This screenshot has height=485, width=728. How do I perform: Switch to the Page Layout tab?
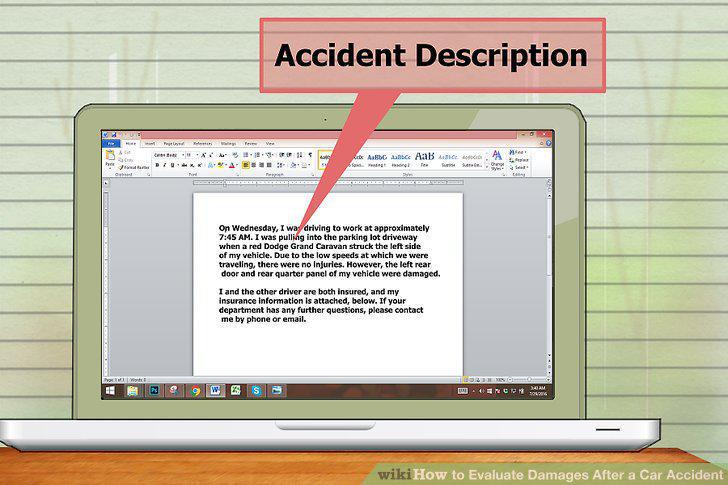(x=174, y=144)
